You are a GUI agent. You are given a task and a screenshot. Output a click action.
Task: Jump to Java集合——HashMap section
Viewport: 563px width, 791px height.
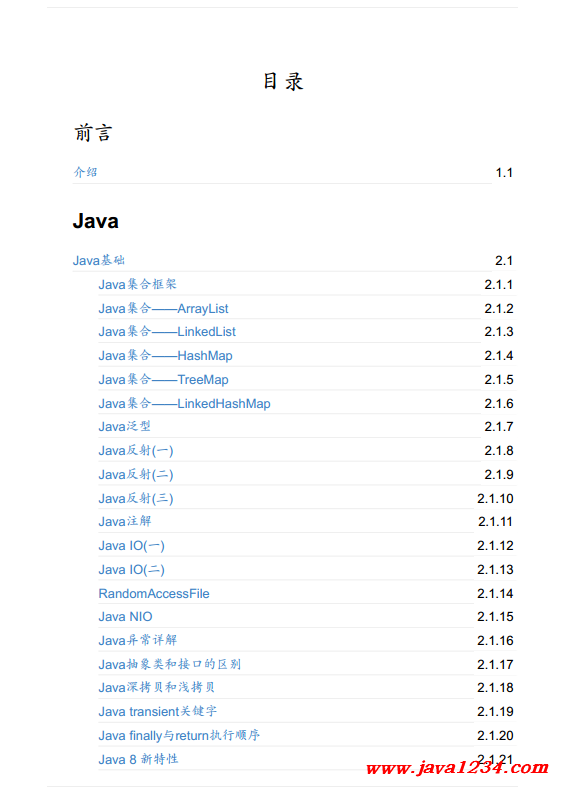pyautogui.click(x=165, y=356)
